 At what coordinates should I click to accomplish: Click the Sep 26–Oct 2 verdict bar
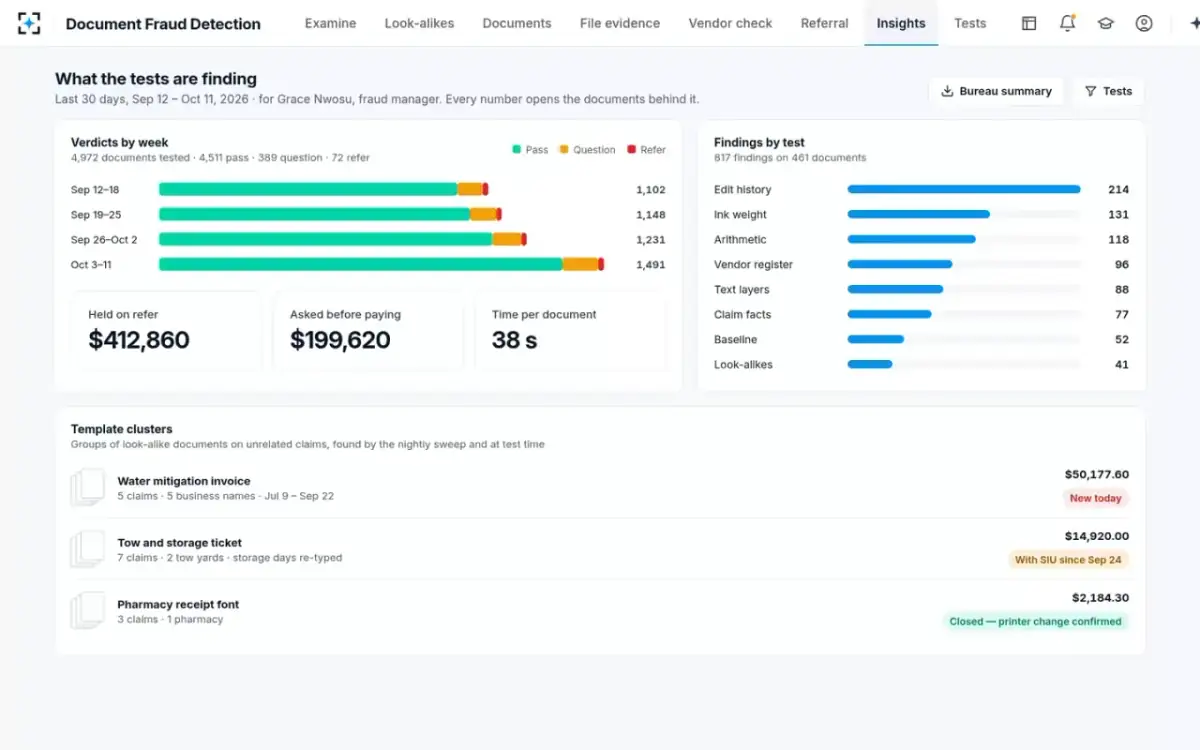pyautogui.click(x=342, y=239)
